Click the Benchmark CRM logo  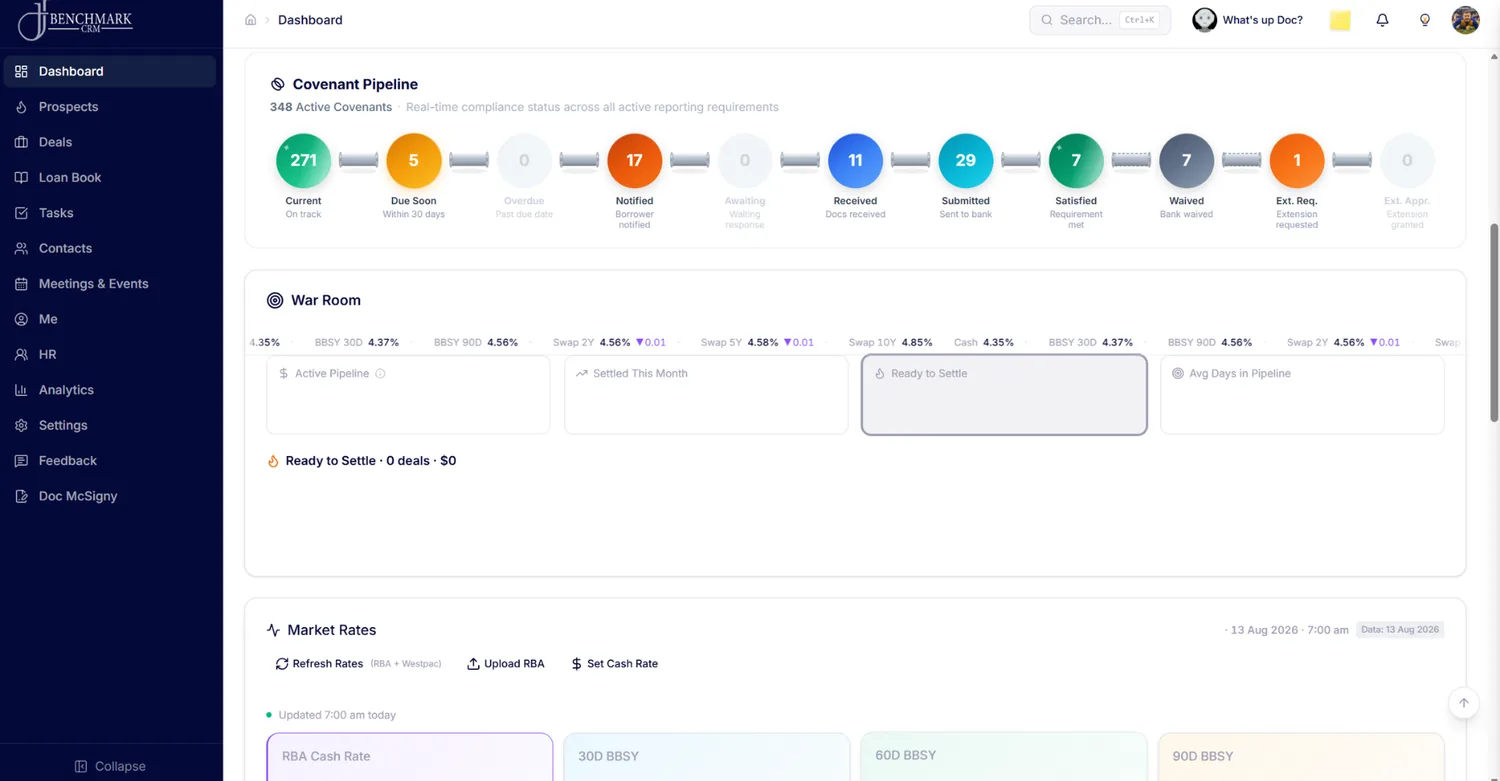pos(76,20)
